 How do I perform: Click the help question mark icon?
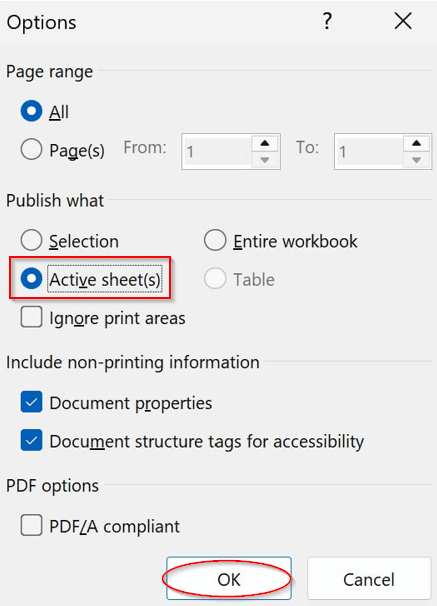point(327,21)
